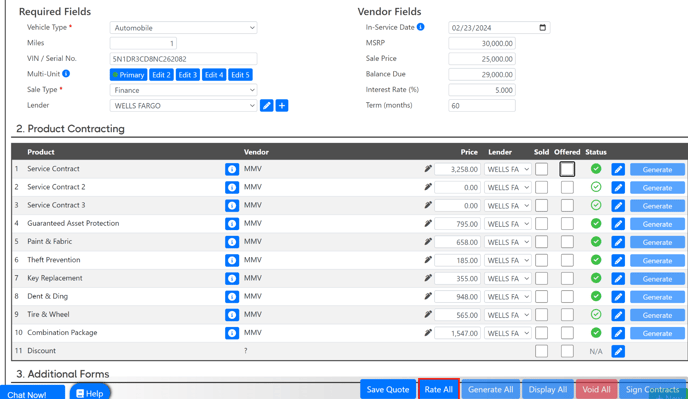
Task: Open info icon for Paint & Fabric
Action: point(232,242)
